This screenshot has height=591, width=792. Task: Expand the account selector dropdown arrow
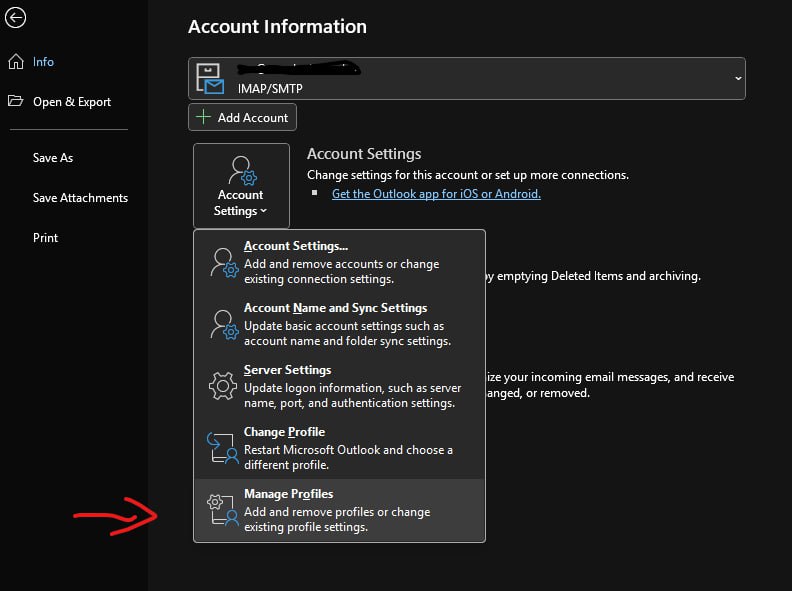738,78
